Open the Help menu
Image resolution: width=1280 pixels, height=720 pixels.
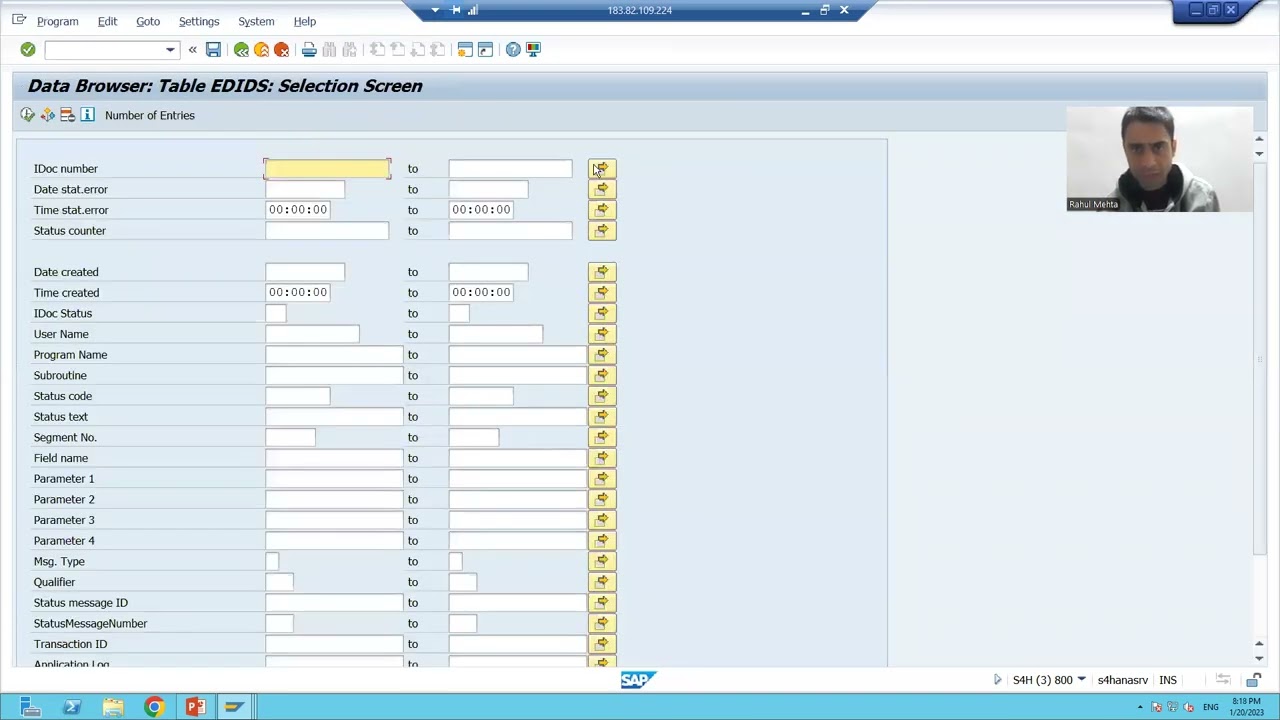304,21
